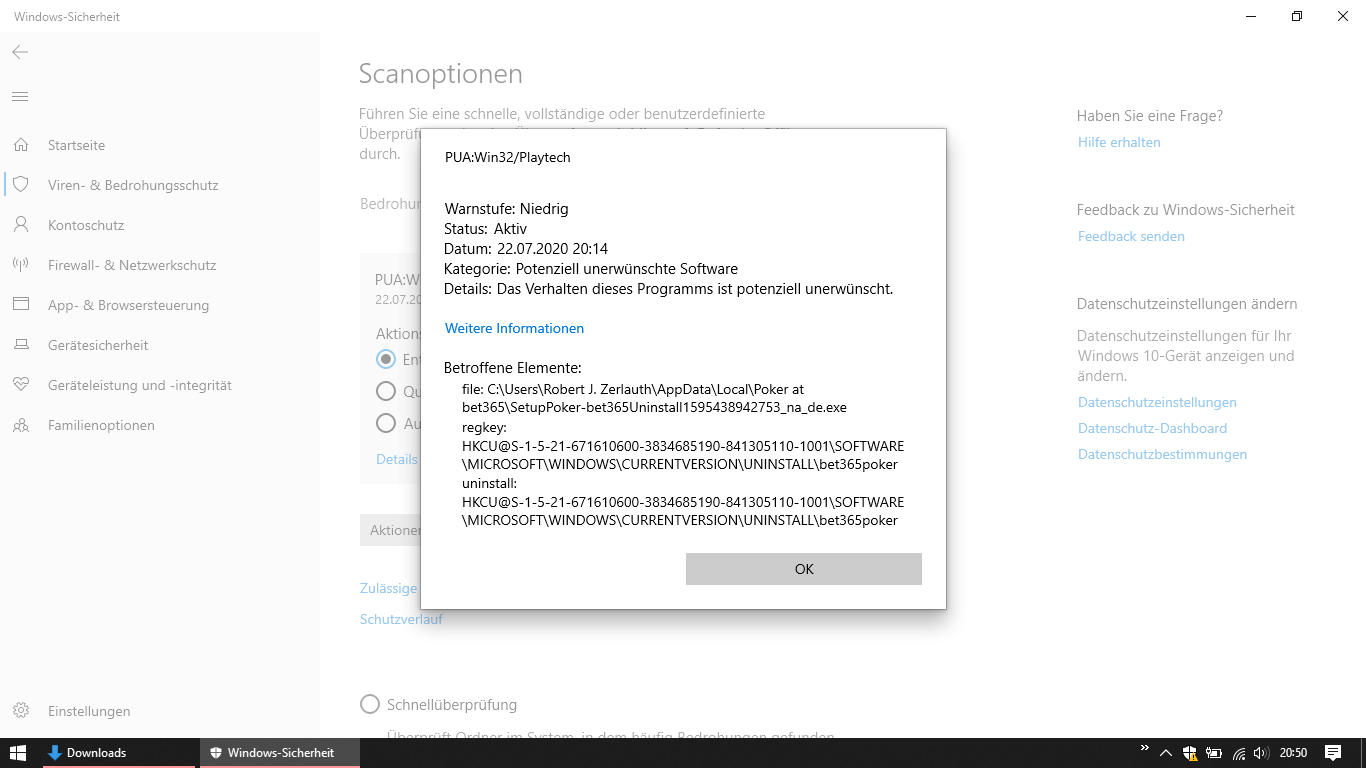Click the Kategorie: Potenziell unerwünschte Software line
This screenshot has height=768, width=1366.
591,269
